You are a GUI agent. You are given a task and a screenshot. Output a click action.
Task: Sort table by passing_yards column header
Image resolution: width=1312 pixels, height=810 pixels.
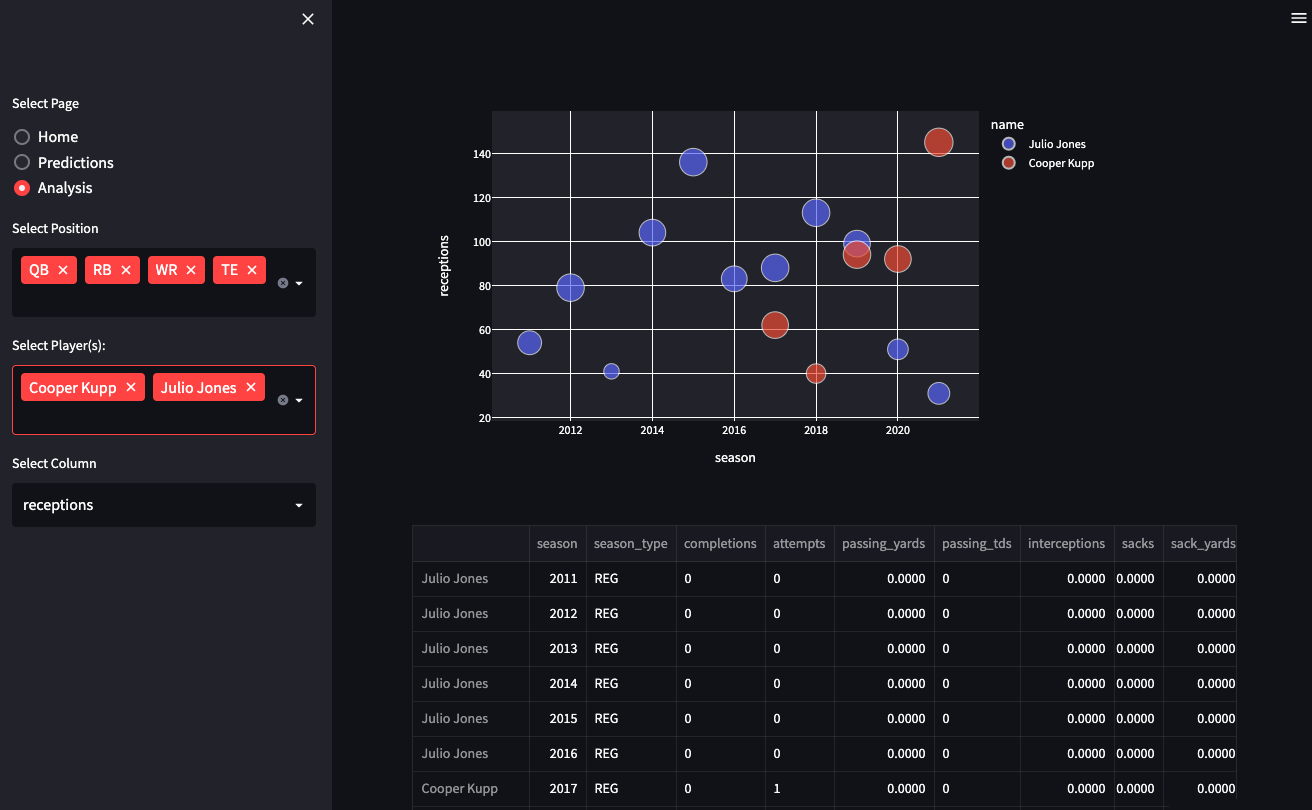tap(884, 544)
